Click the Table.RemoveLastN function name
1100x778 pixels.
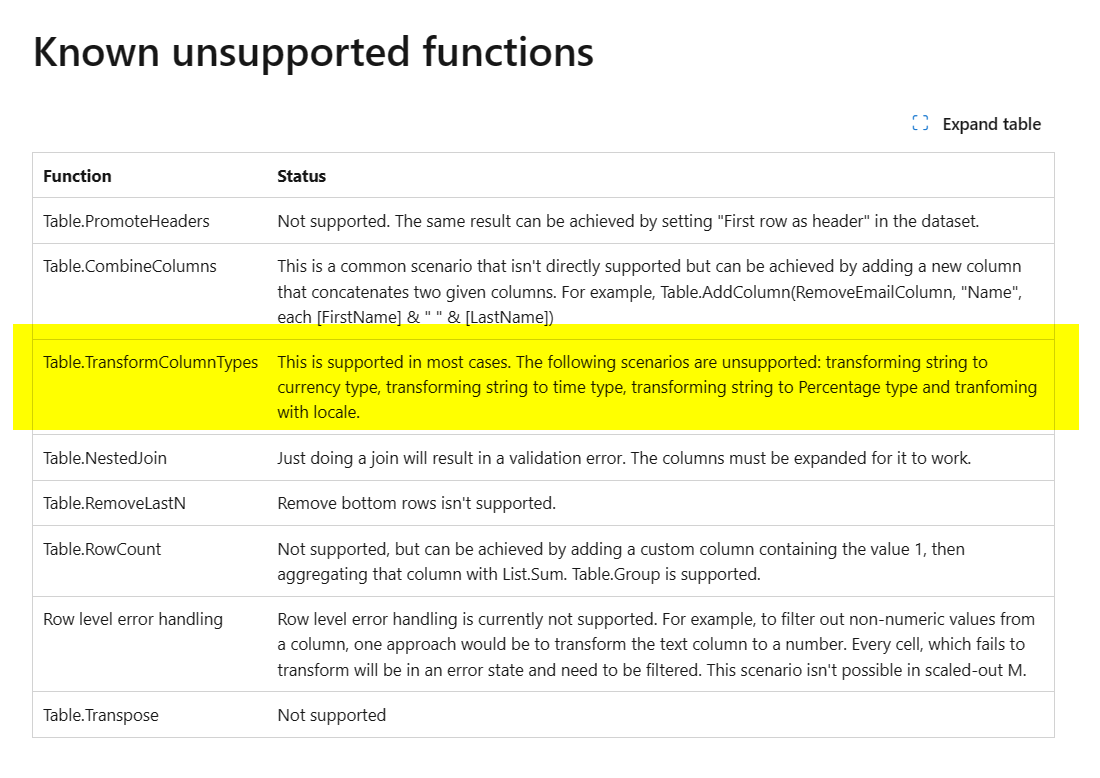114,503
